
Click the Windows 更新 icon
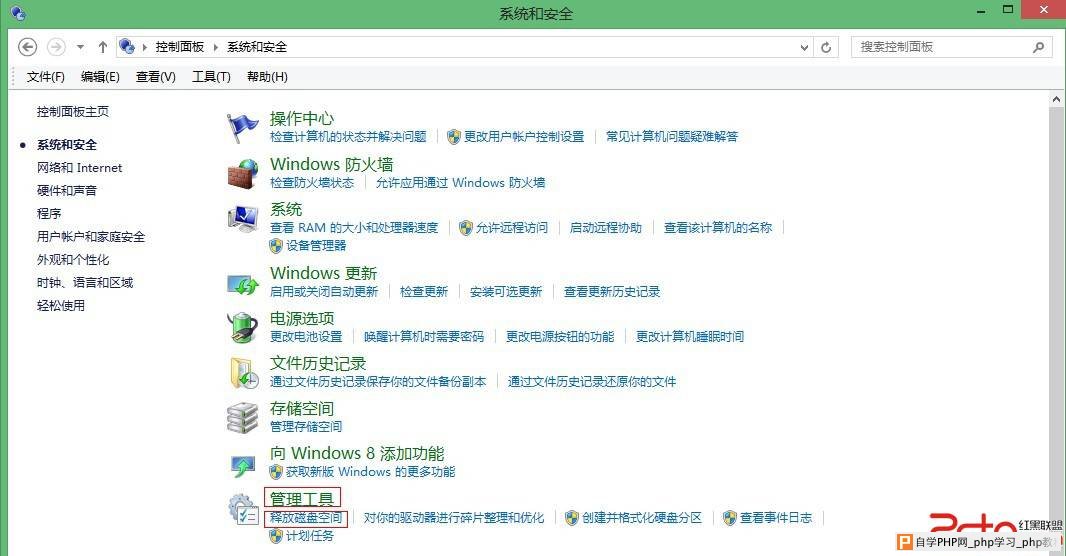(x=243, y=283)
